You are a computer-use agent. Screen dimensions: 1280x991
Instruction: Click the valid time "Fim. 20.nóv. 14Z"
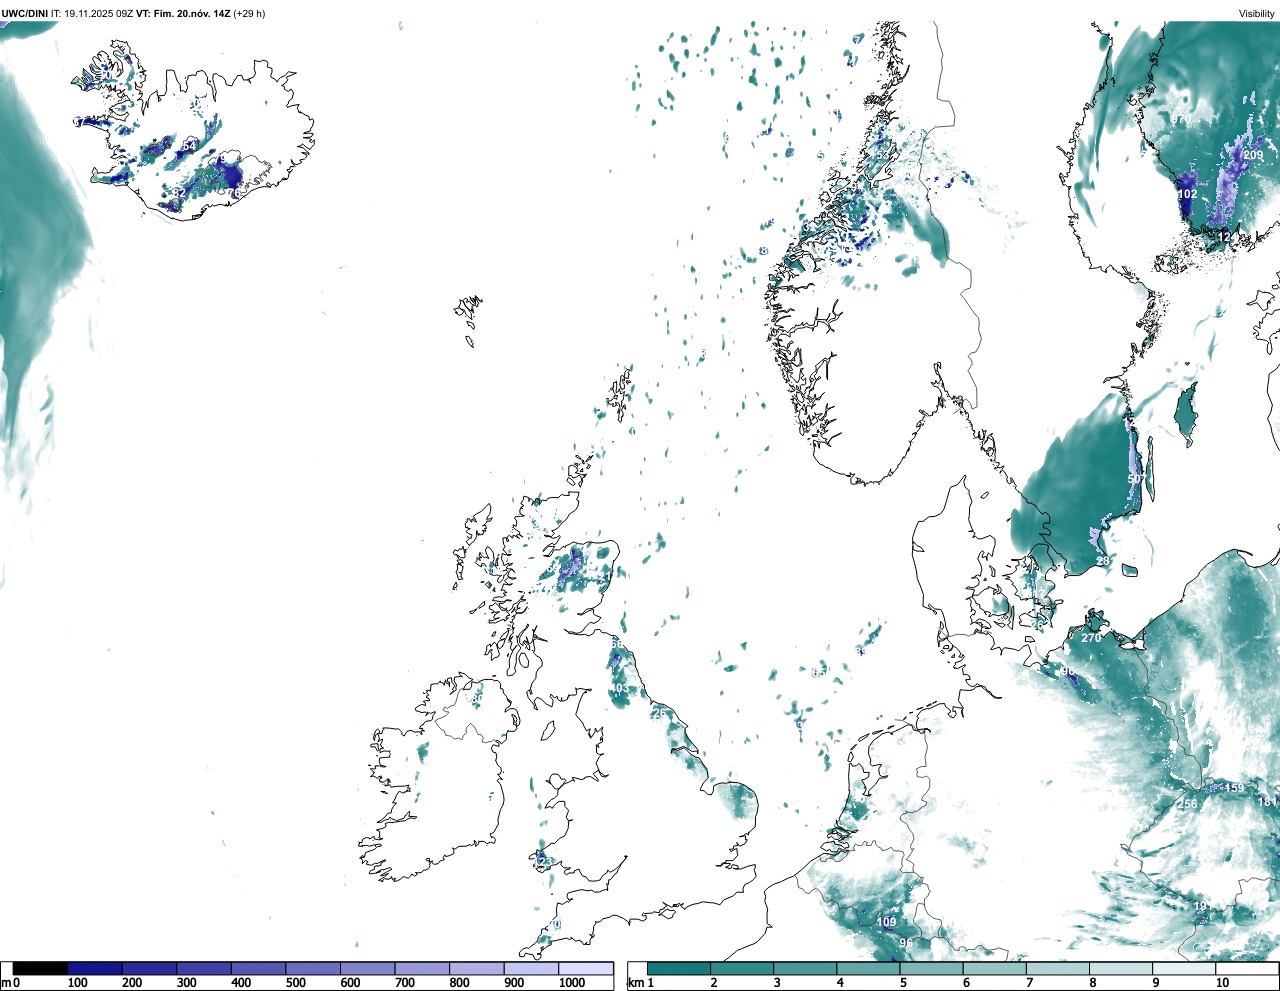192,13
